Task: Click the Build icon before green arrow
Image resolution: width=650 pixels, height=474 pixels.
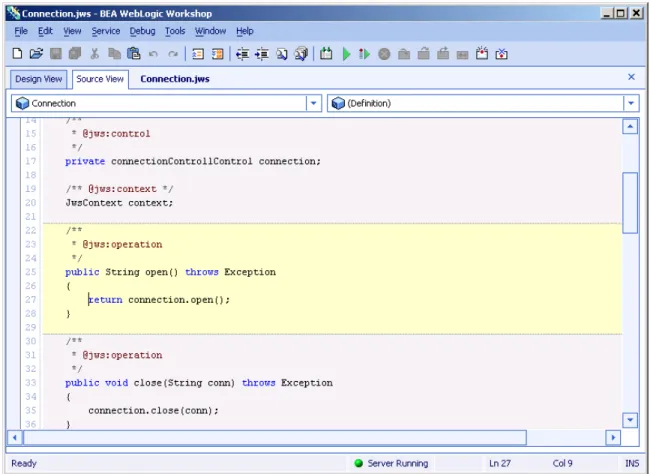Action: coord(326,53)
